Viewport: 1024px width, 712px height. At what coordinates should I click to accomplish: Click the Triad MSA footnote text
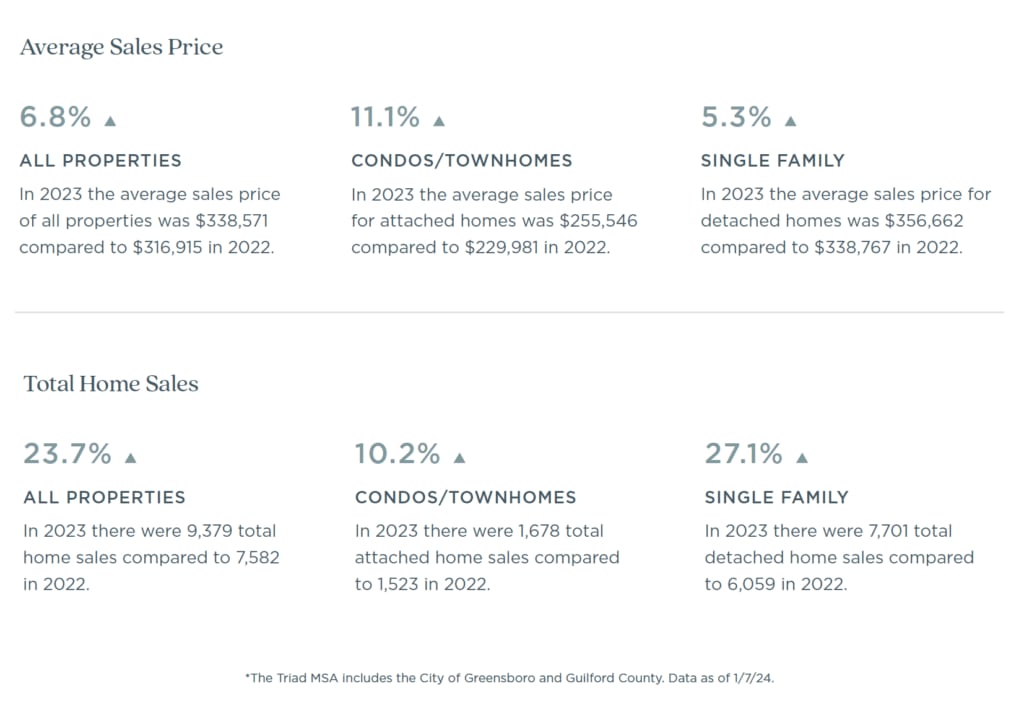pos(509,678)
